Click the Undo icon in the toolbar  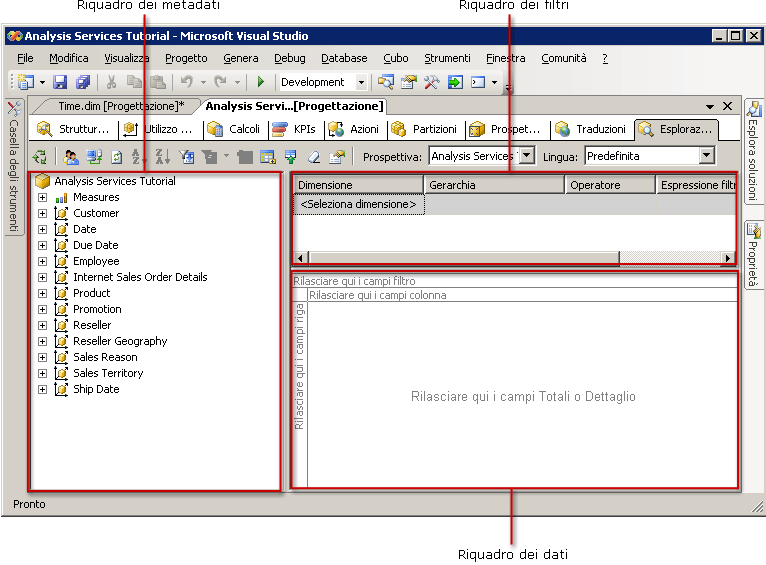tap(186, 82)
